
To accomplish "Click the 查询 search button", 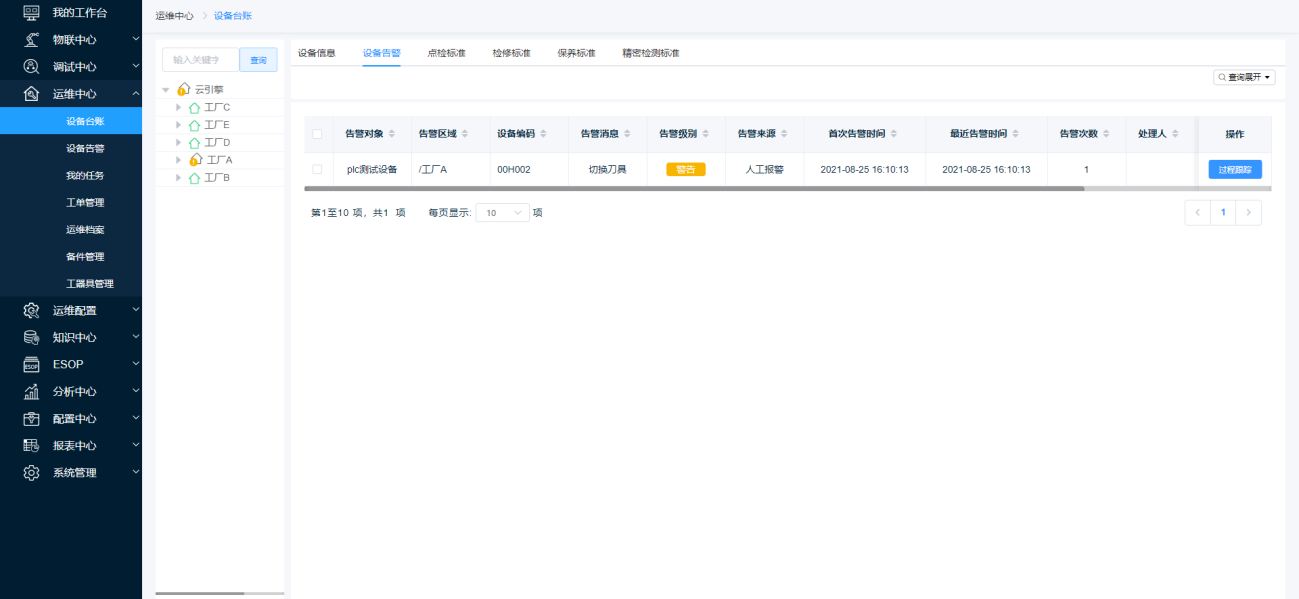I will tap(258, 60).
